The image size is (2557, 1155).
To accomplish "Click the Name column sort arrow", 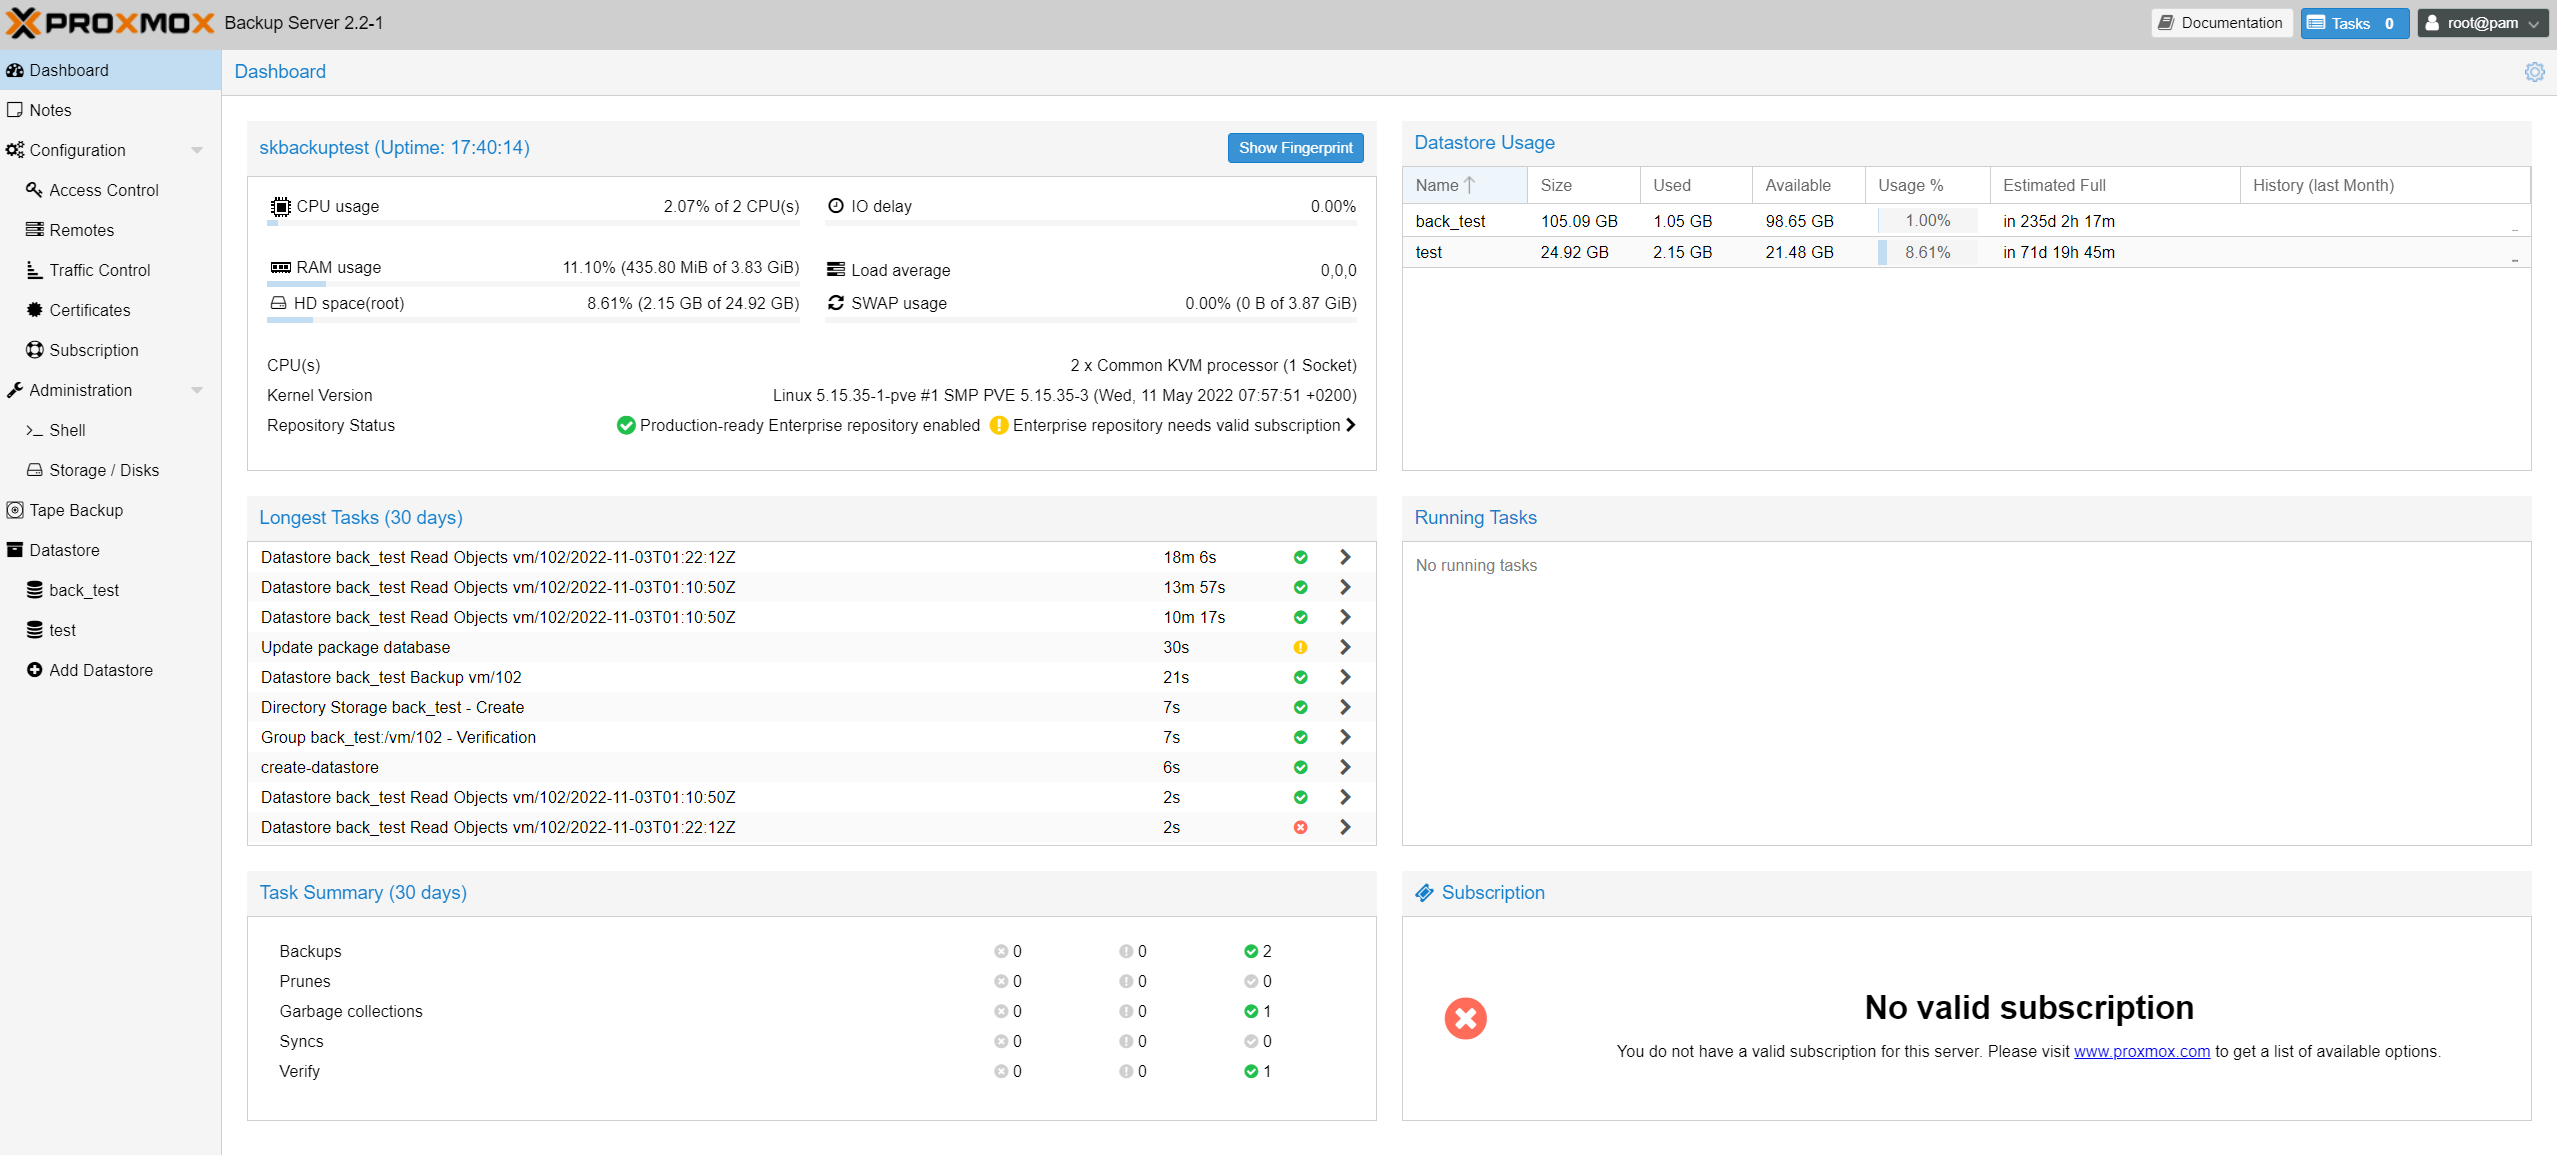I will pos(1469,185).
